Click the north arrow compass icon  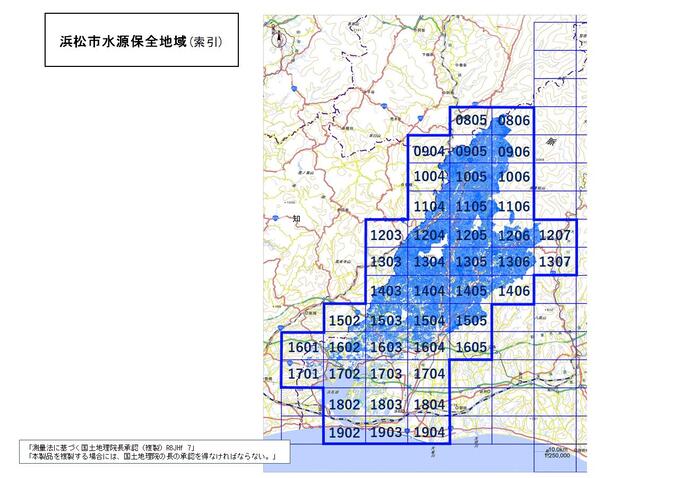[x=278, y=38]
